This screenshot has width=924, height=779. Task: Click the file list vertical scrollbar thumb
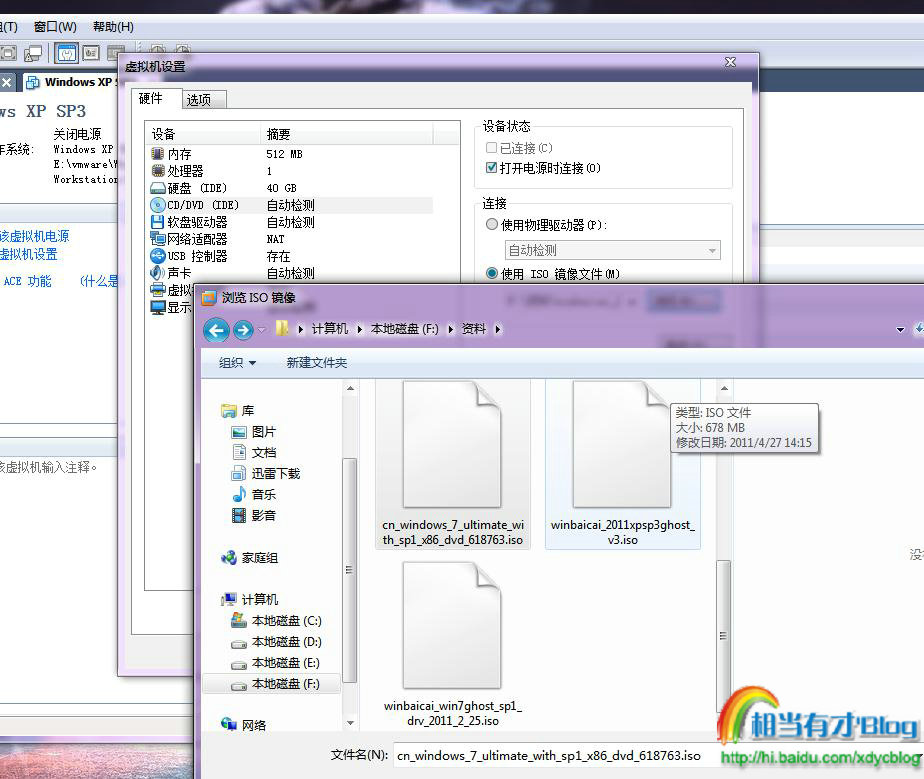(723, 638)
